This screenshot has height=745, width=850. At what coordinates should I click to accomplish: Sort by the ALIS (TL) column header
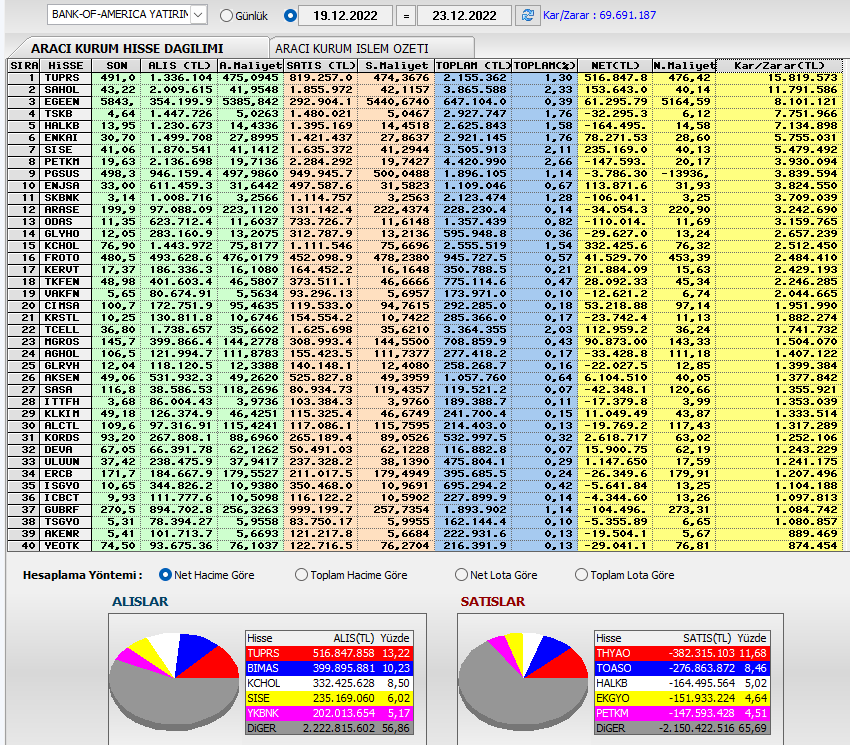click(x=179, y=66)
